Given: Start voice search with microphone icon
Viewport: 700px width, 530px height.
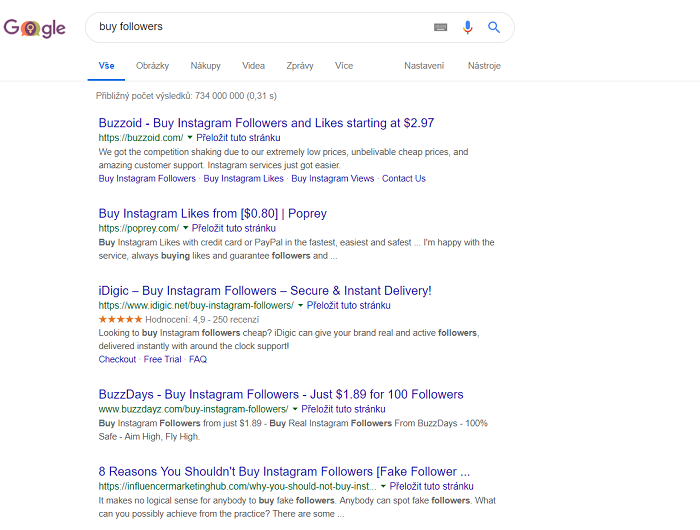Looking at the screenshot, I should [467, 27].
